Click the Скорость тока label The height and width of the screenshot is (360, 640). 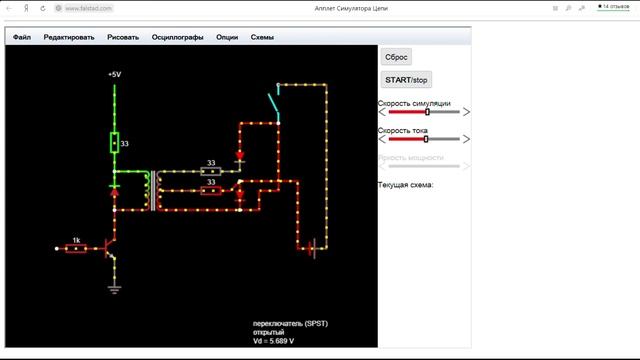pos(402,131)
